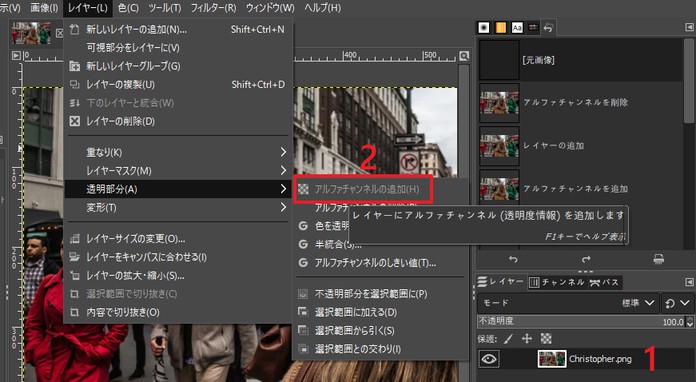The width and height of the screenshot is (696, 382).
Task: Select レイヤーの追加 in undo history
Action: point(580,146)
